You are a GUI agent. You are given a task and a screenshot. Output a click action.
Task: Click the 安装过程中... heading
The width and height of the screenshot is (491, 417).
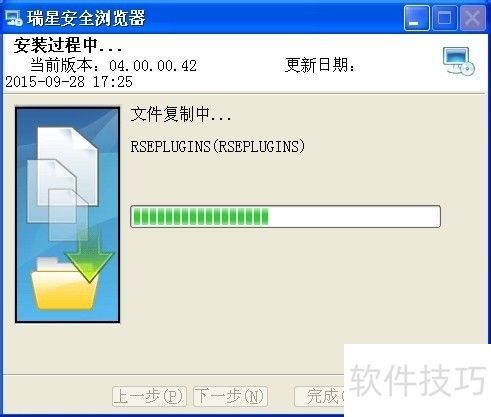coord(68,45)
